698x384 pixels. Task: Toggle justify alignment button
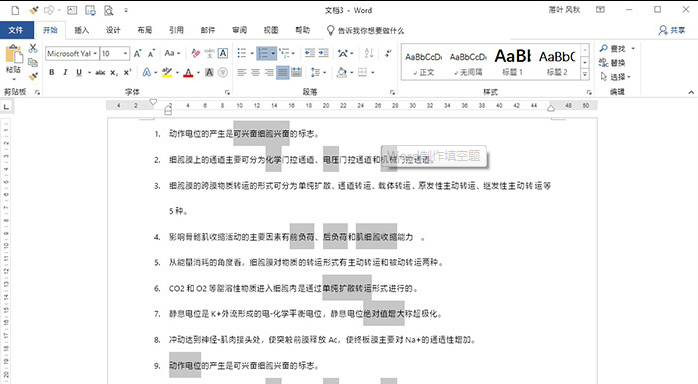283,73
